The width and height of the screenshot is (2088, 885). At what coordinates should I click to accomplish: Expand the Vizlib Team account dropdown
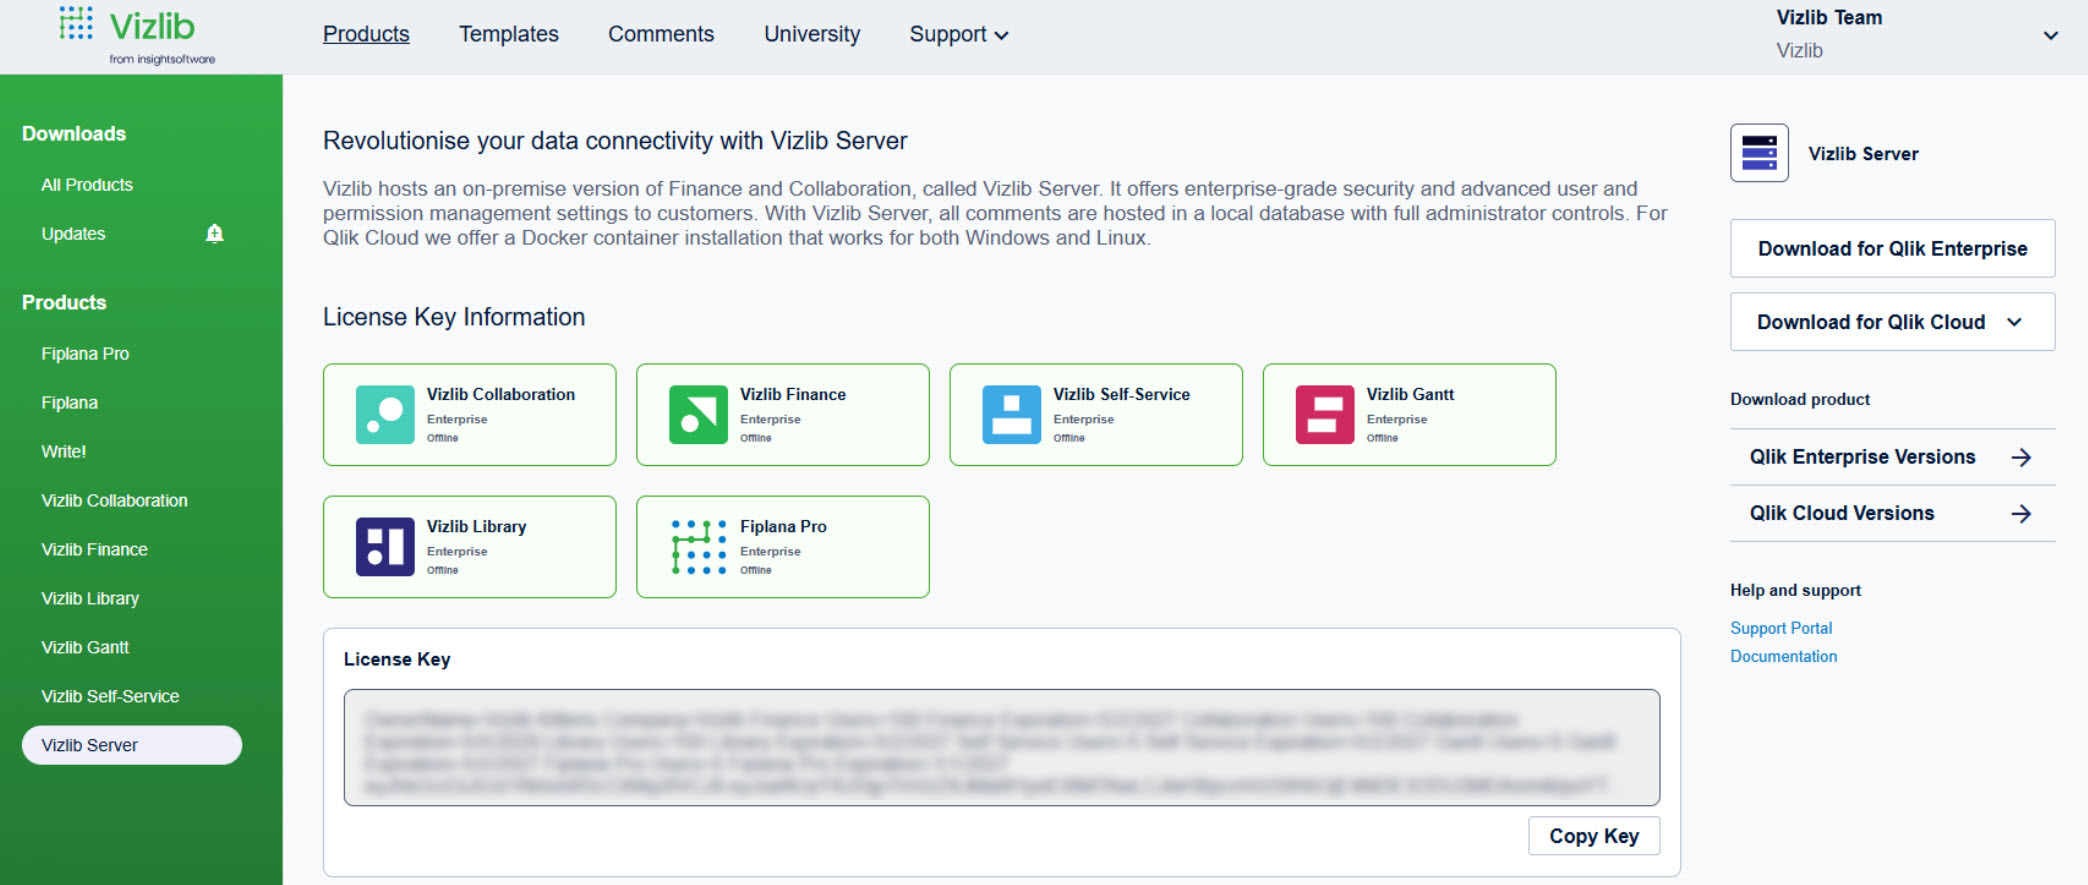coord(2050,35)
